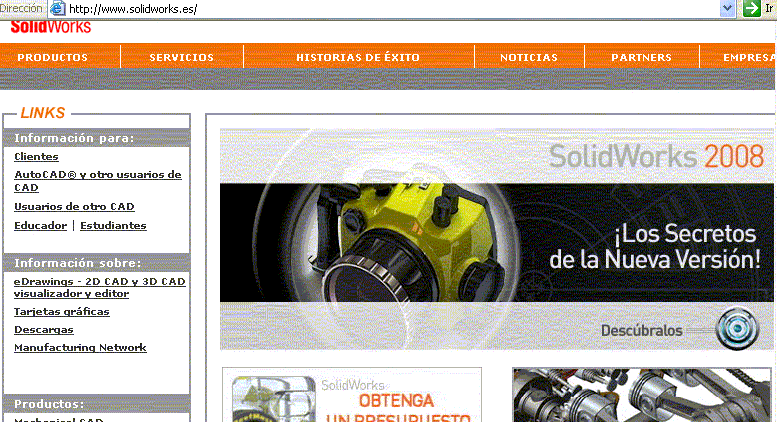Open the NOTICIAS menu
777x422 pixels.
pyautogui.click(x=529, y=57)
